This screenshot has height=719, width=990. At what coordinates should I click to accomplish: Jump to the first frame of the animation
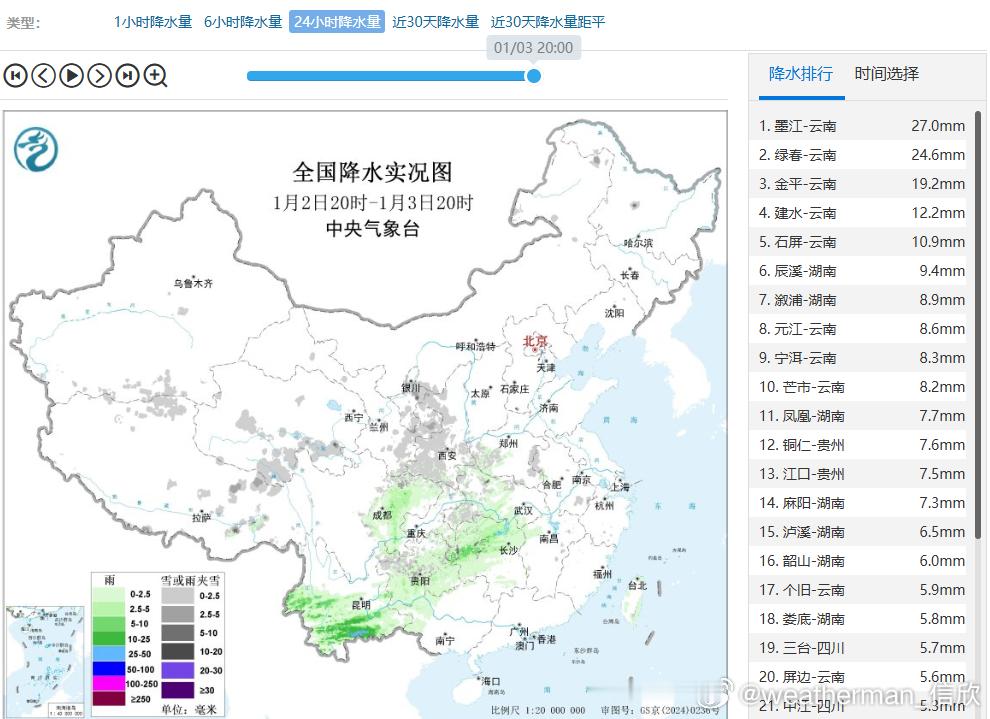(x=15, y=75)
